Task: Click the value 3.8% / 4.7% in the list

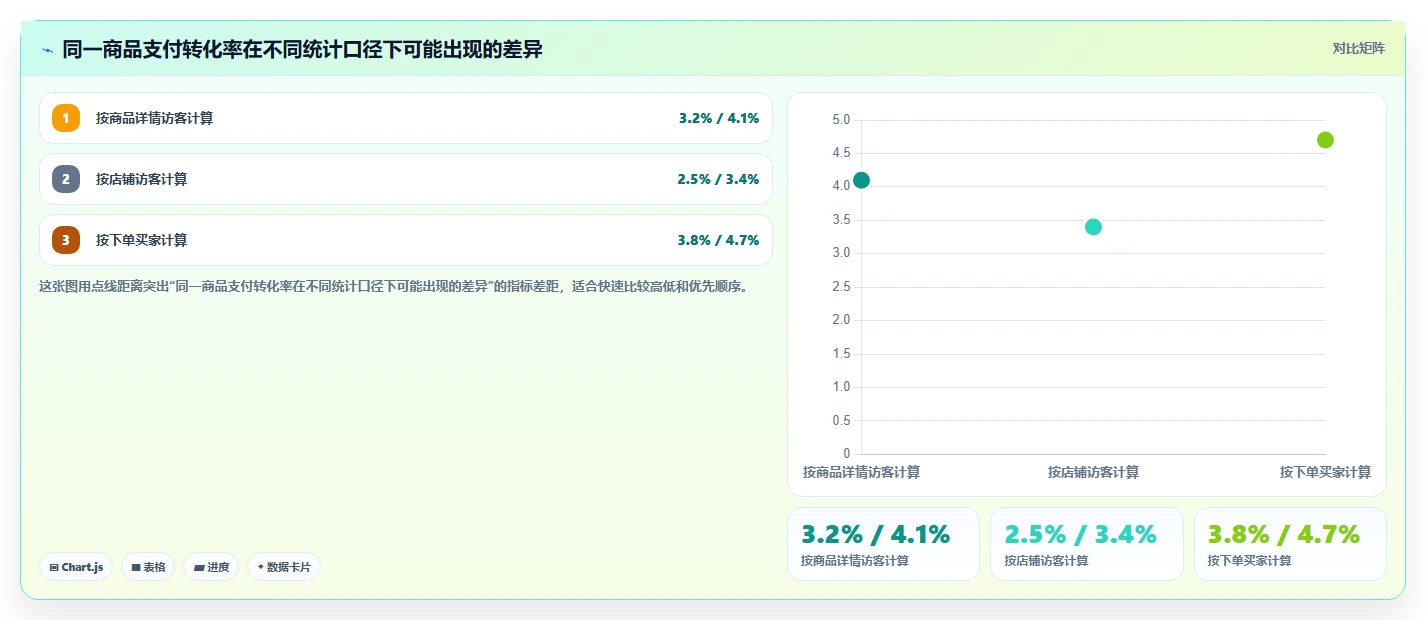Action: [x=718, y=240]
